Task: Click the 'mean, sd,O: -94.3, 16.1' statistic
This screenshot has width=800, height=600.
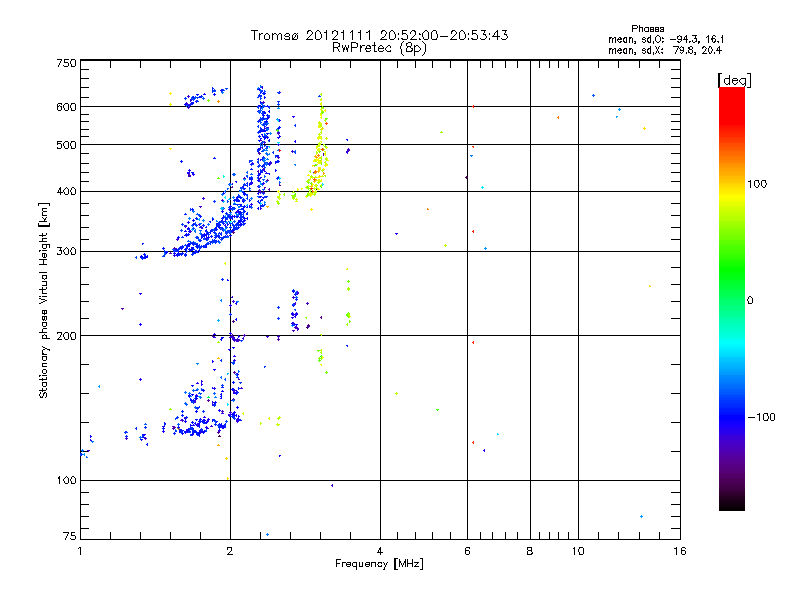Action: 666,39
